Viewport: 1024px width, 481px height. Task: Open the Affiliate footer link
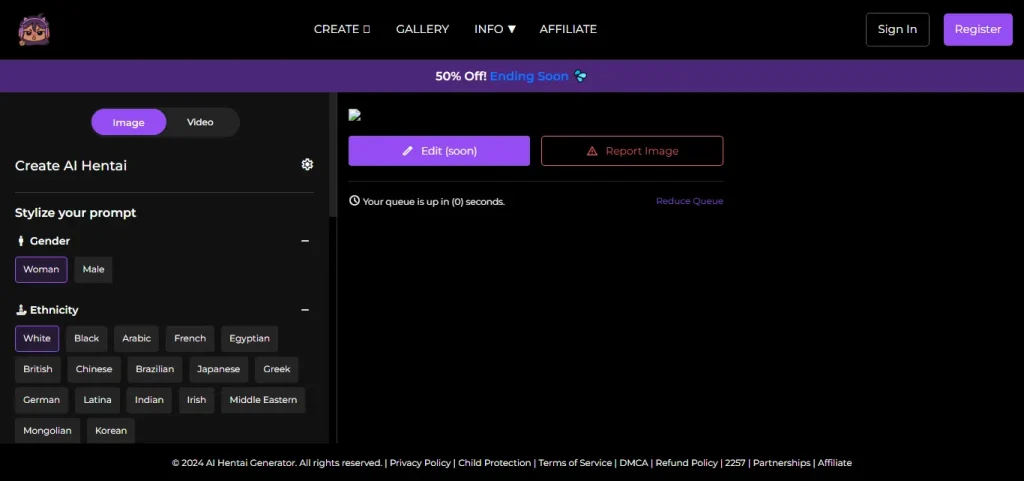[835, 463]
